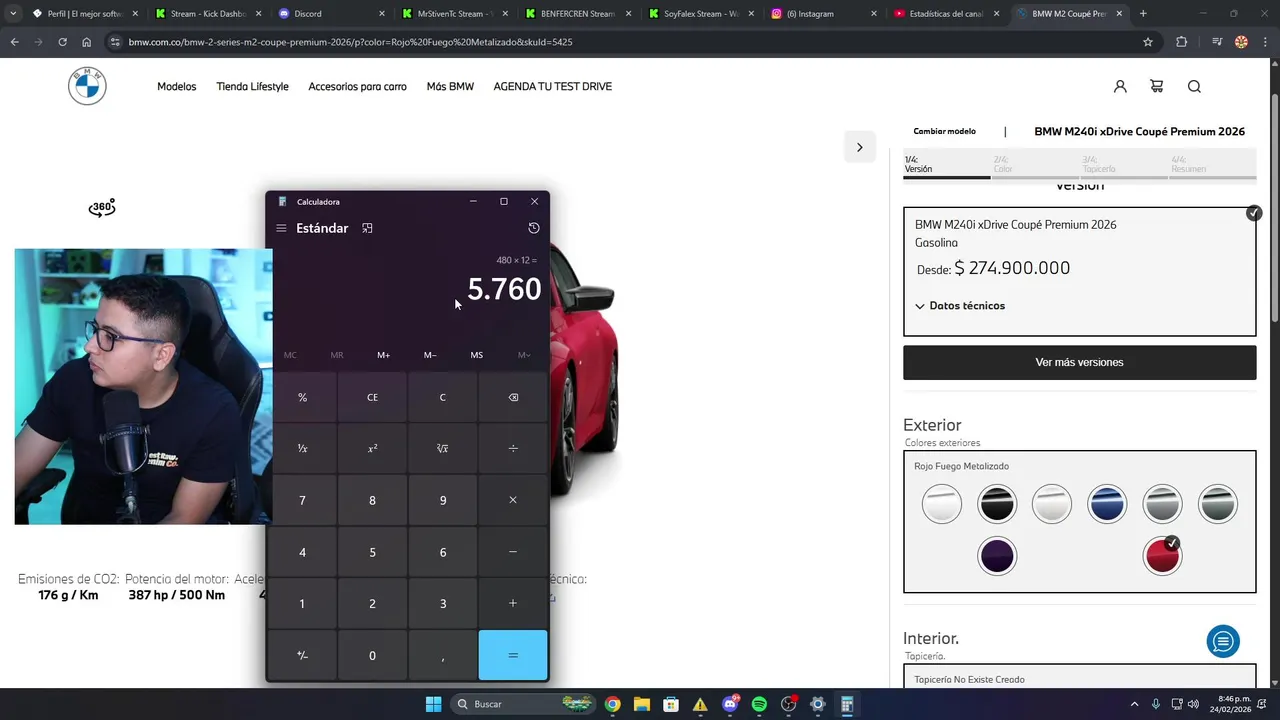
Task: Click the next image arrow on car viewer
Action: click(859, 147)
